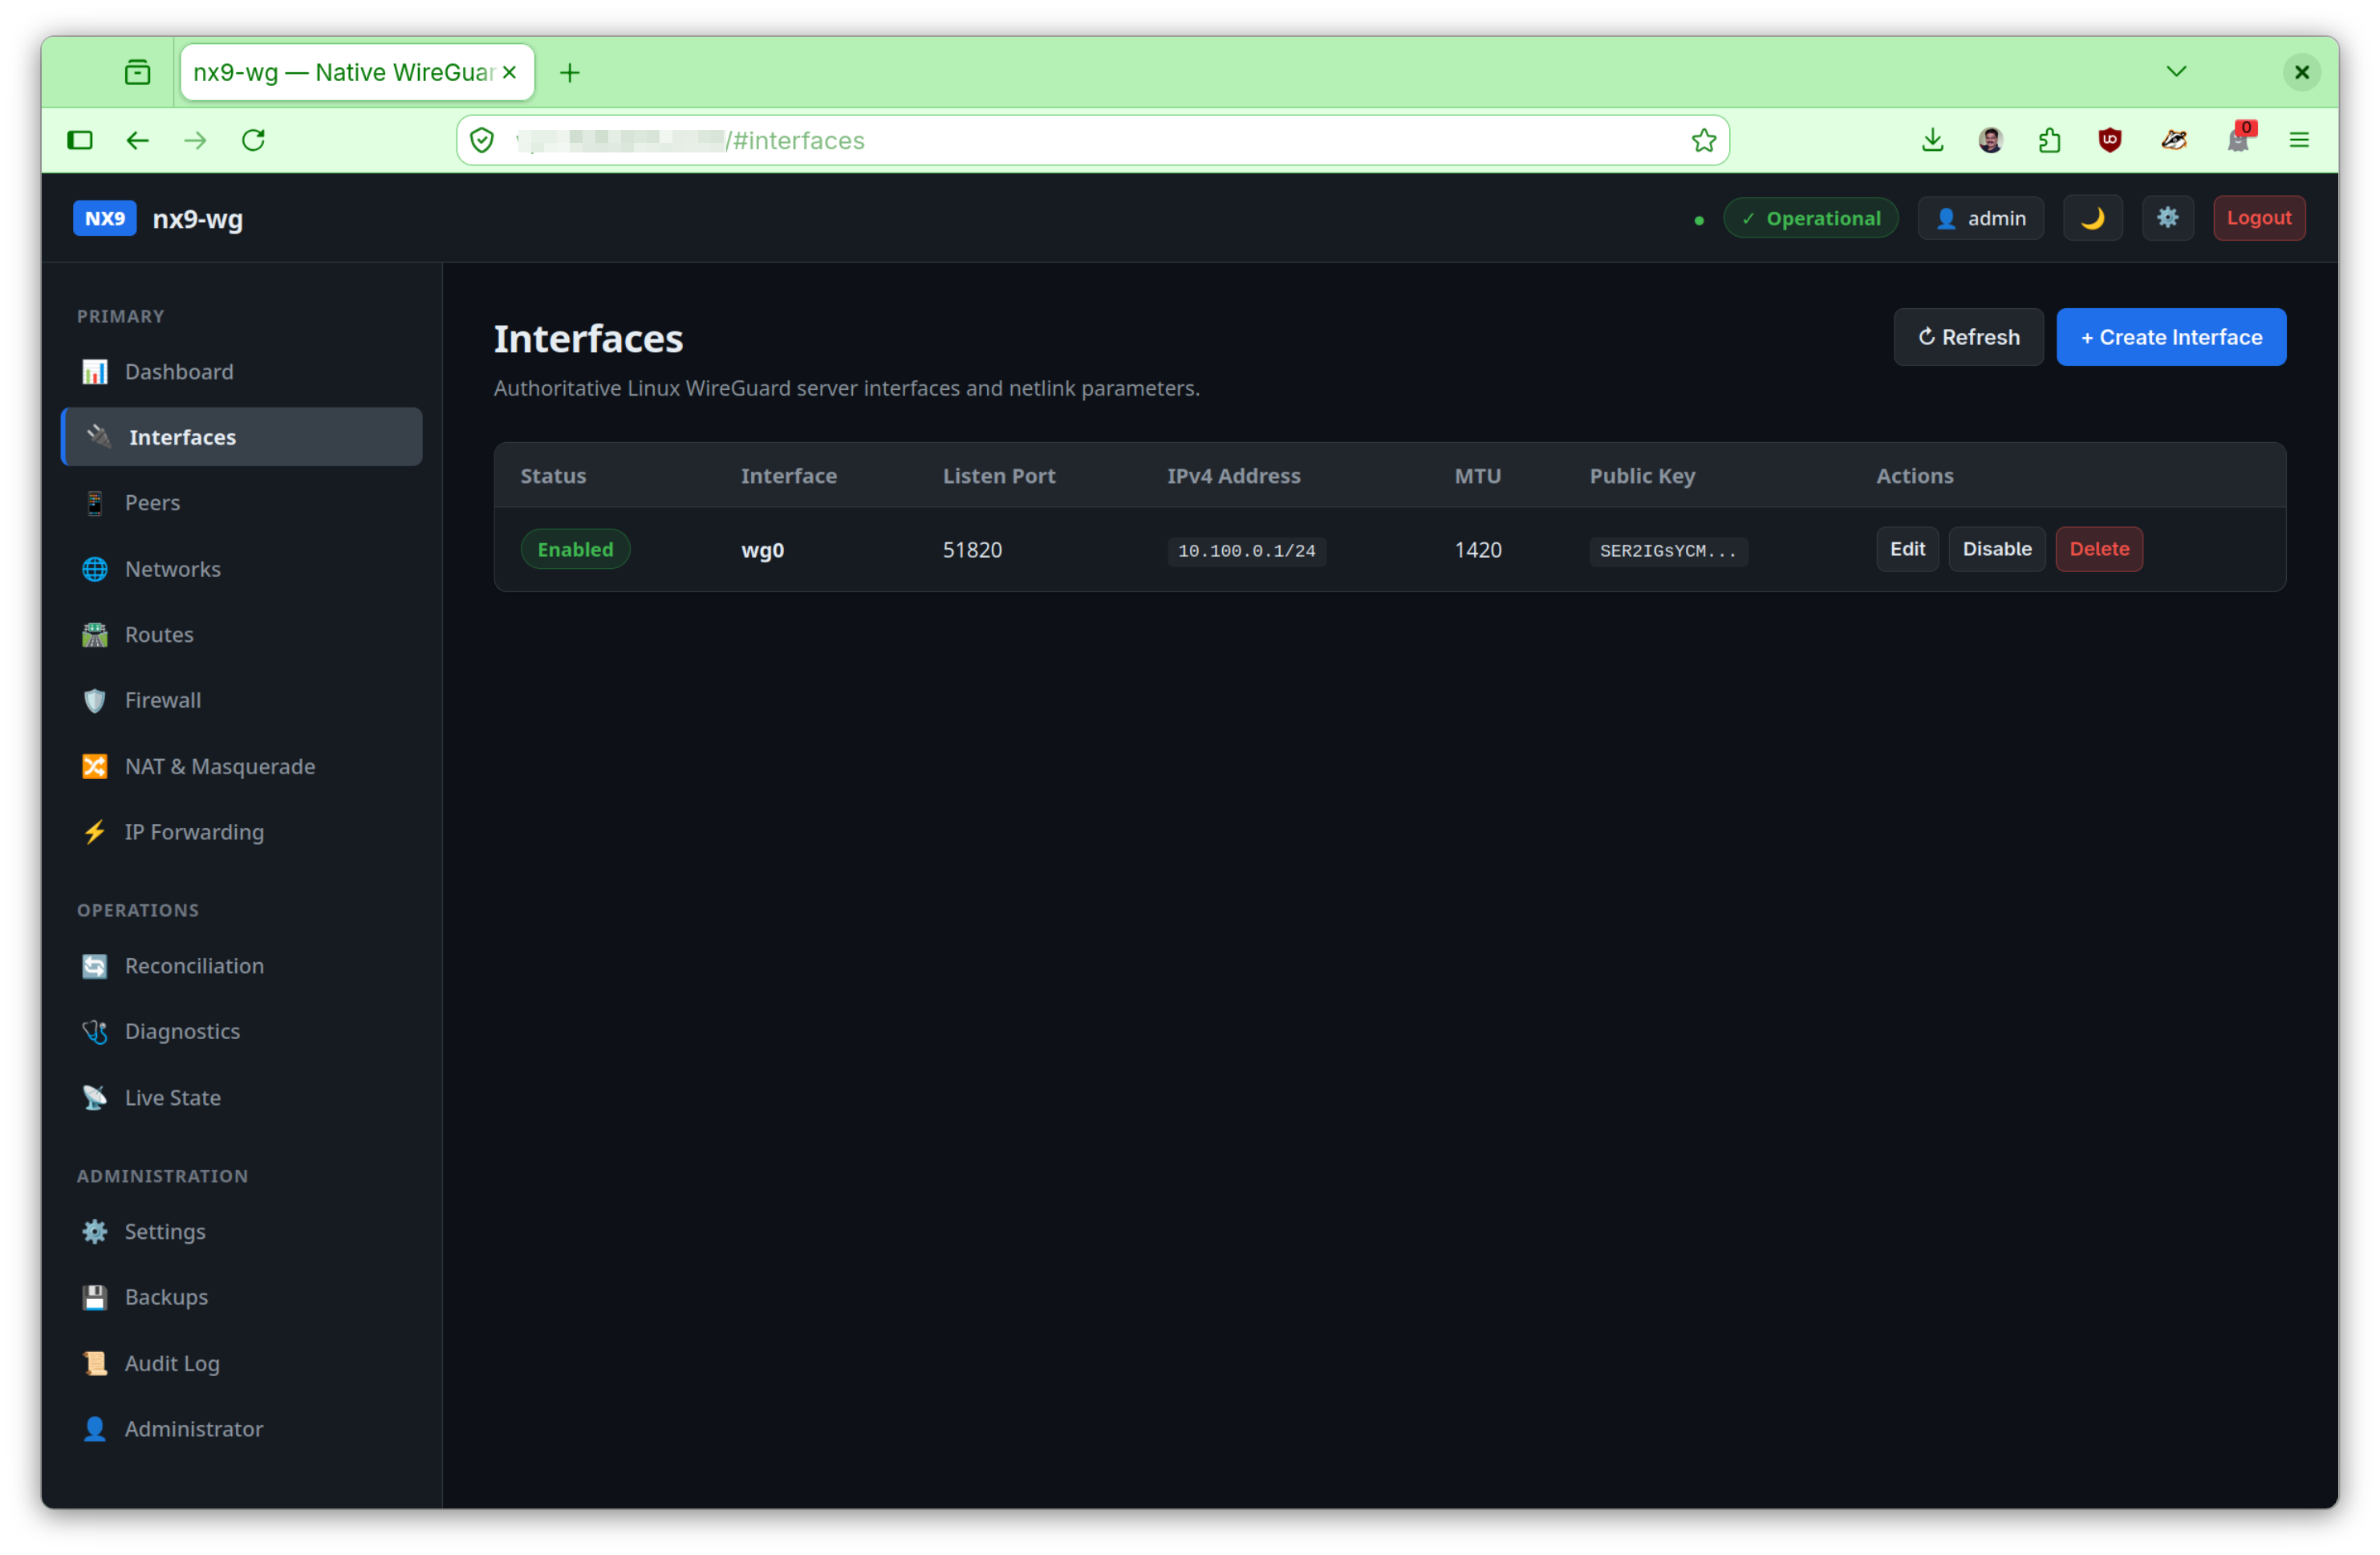Open settings via the header gear icon
This screenshot has height=1555, width=2380.
click(2167, 218)
